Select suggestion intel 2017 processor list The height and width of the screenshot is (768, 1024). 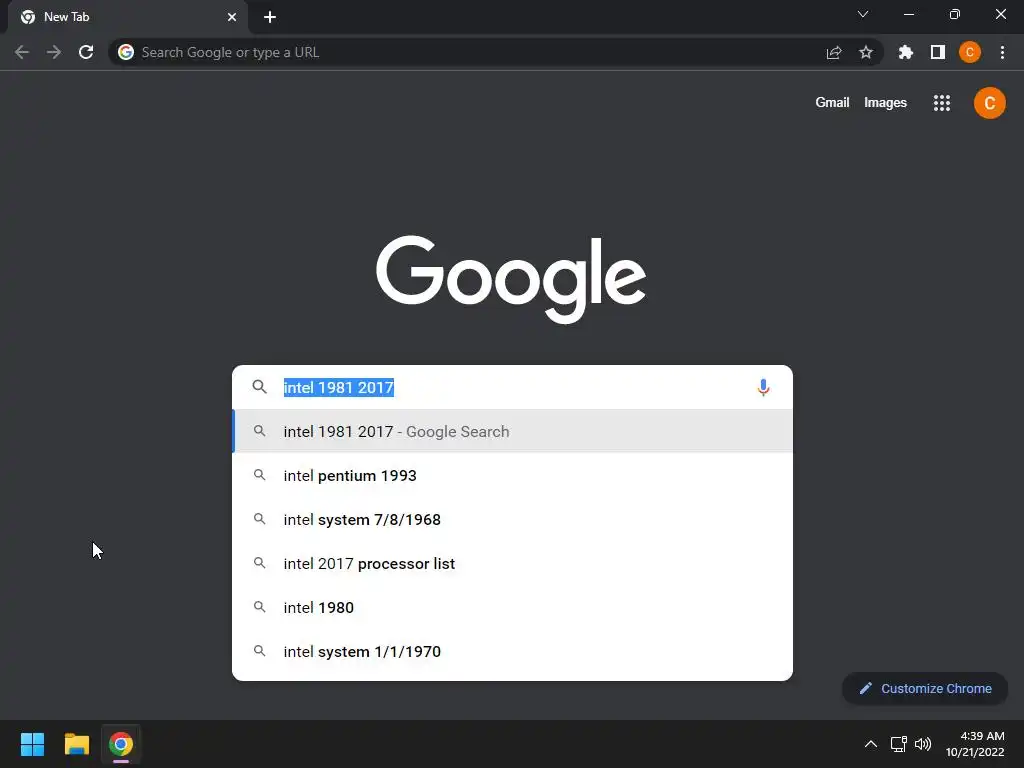pos(513,563)
